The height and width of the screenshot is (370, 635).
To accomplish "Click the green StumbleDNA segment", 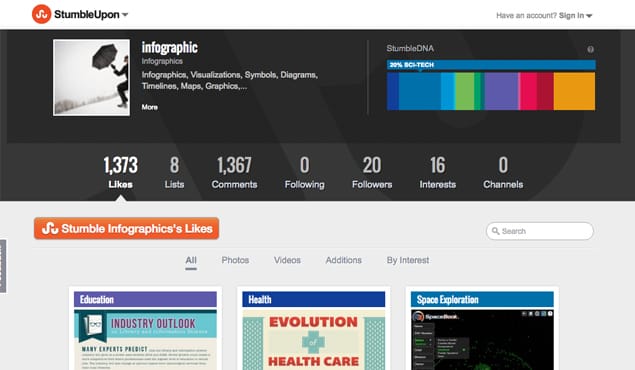I will pyautogui.click(x=465, y=91).
